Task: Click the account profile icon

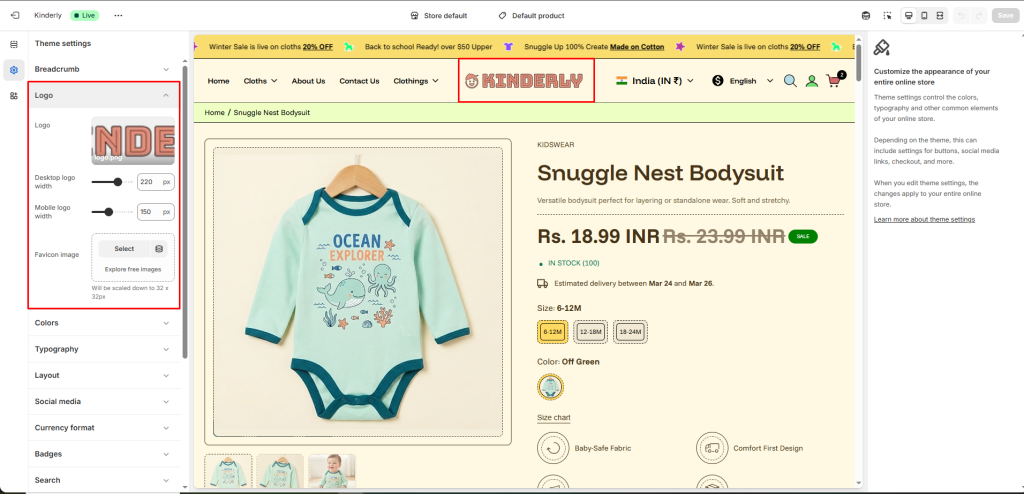Action: pos(812,81)
